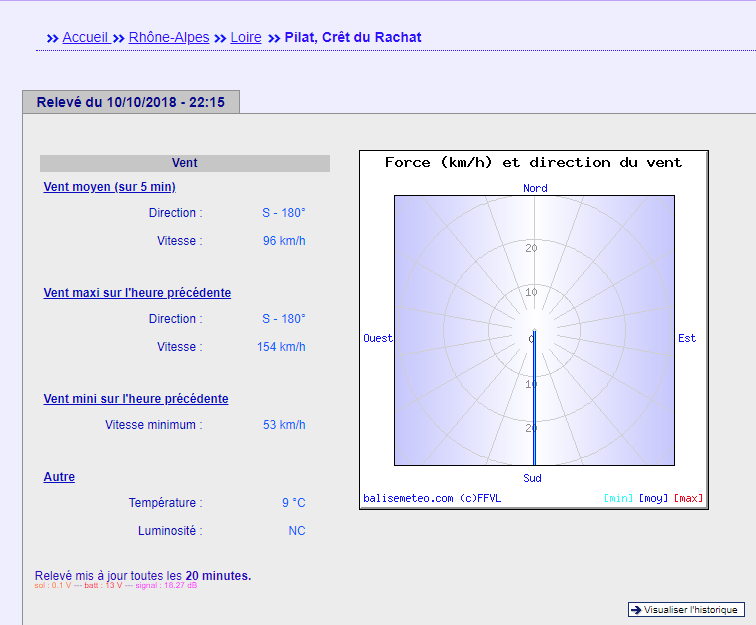
Task: Click the '[max]' legend entry in the chart
Action: (688, 498)
